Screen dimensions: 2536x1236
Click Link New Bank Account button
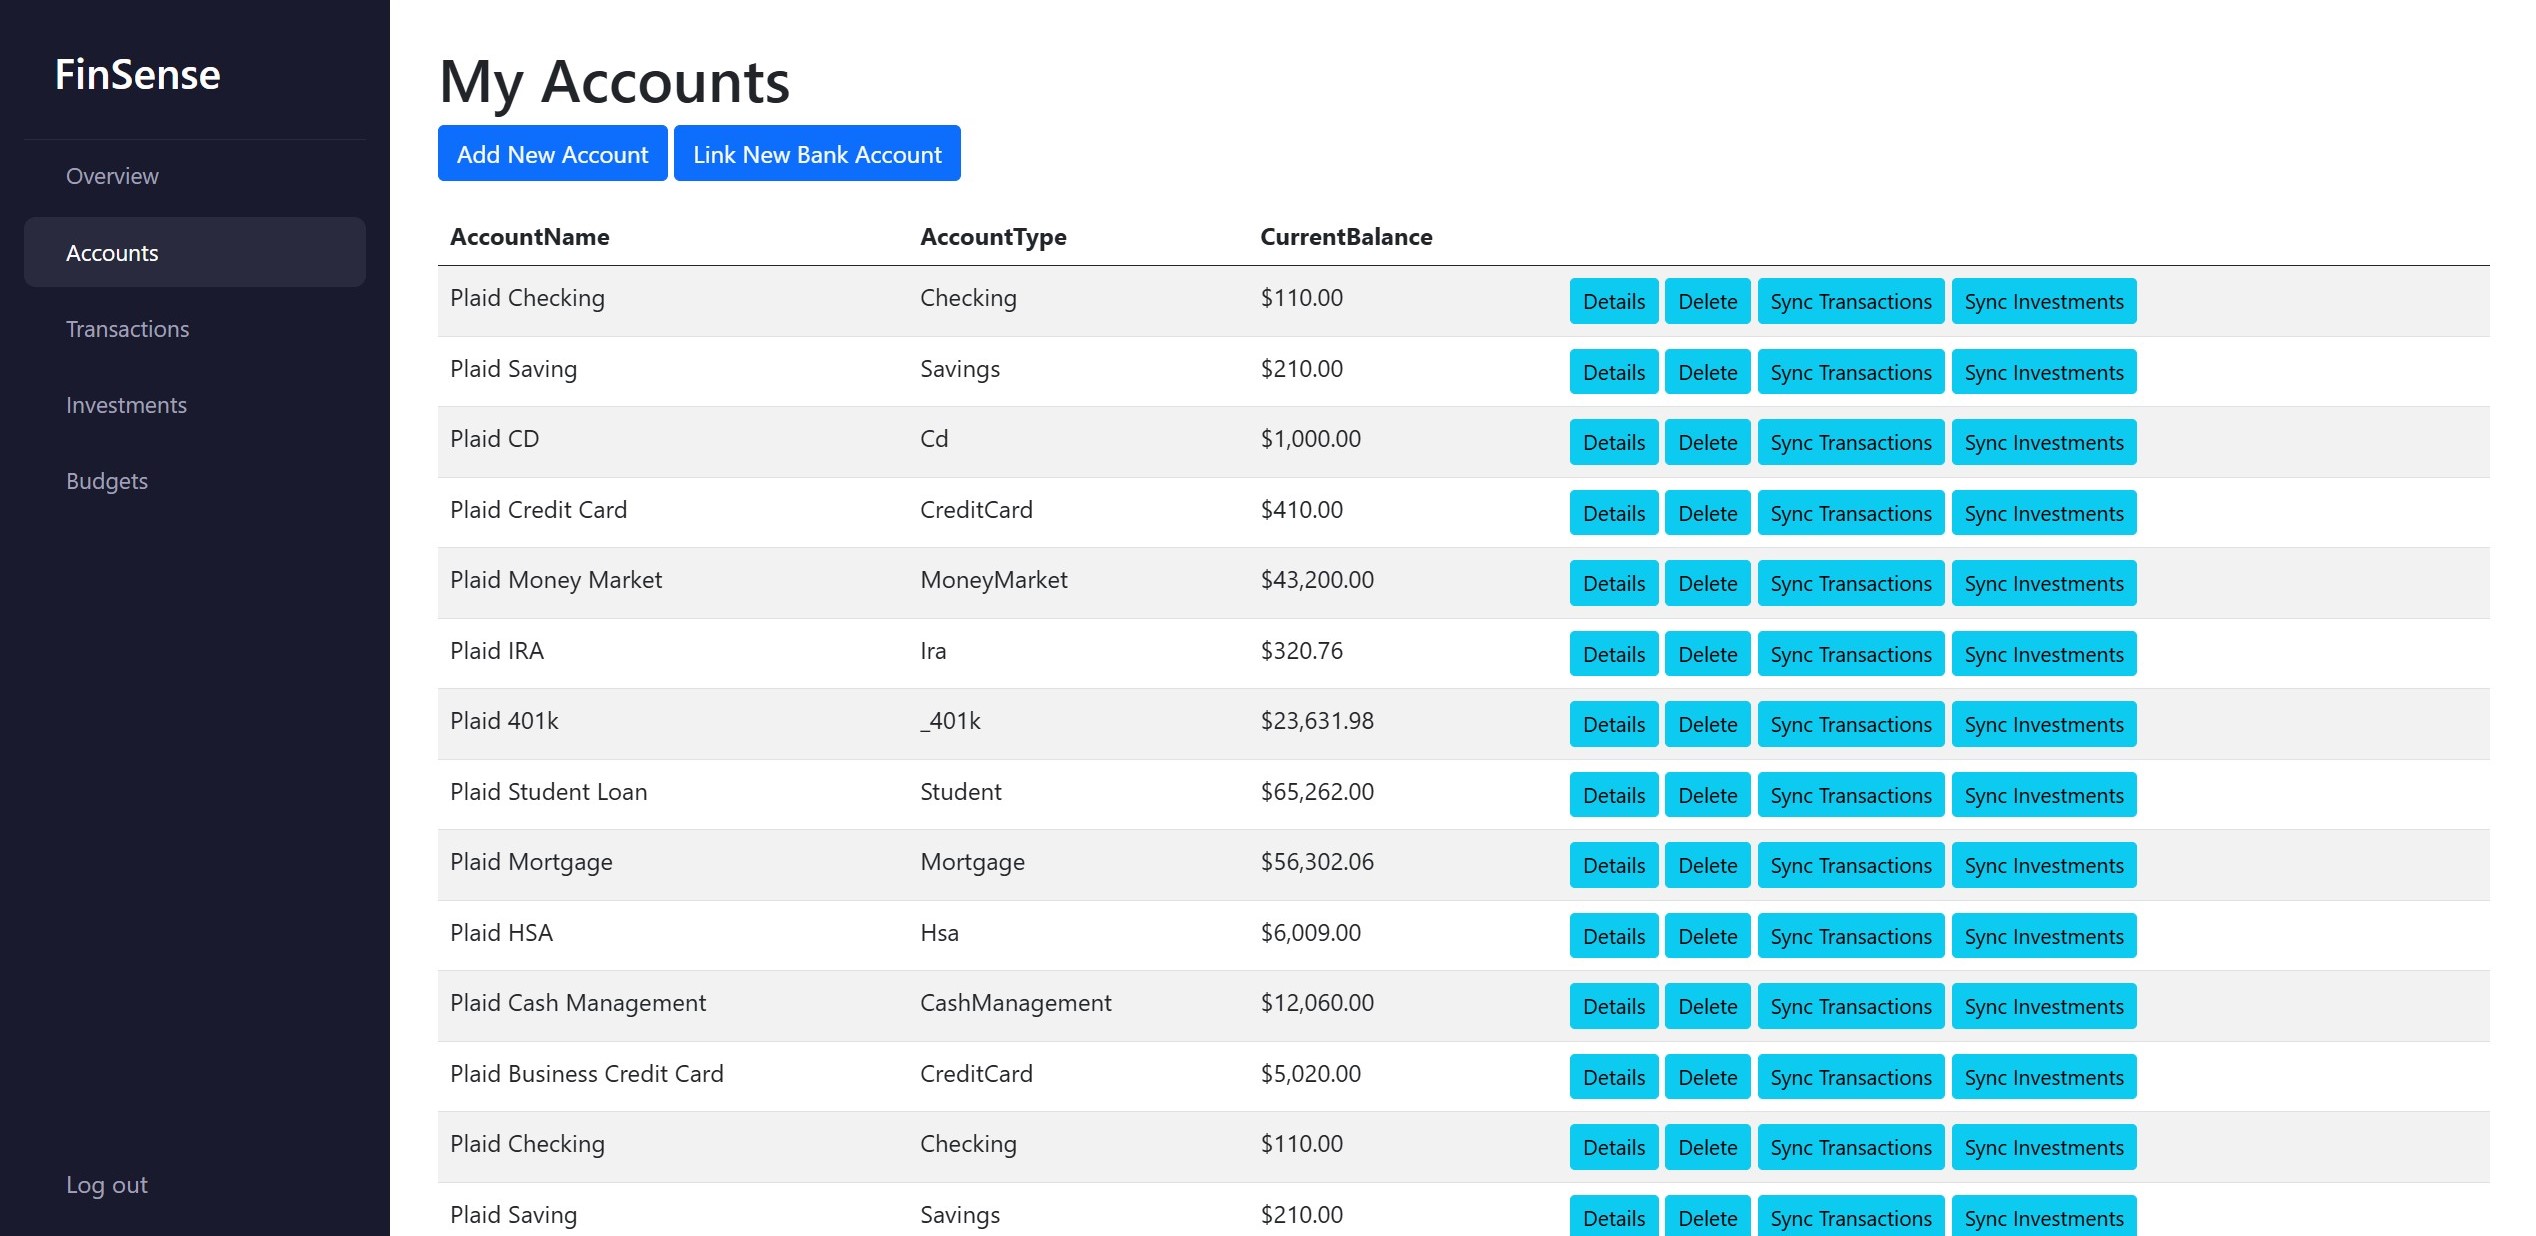click(x=817, y=154)
